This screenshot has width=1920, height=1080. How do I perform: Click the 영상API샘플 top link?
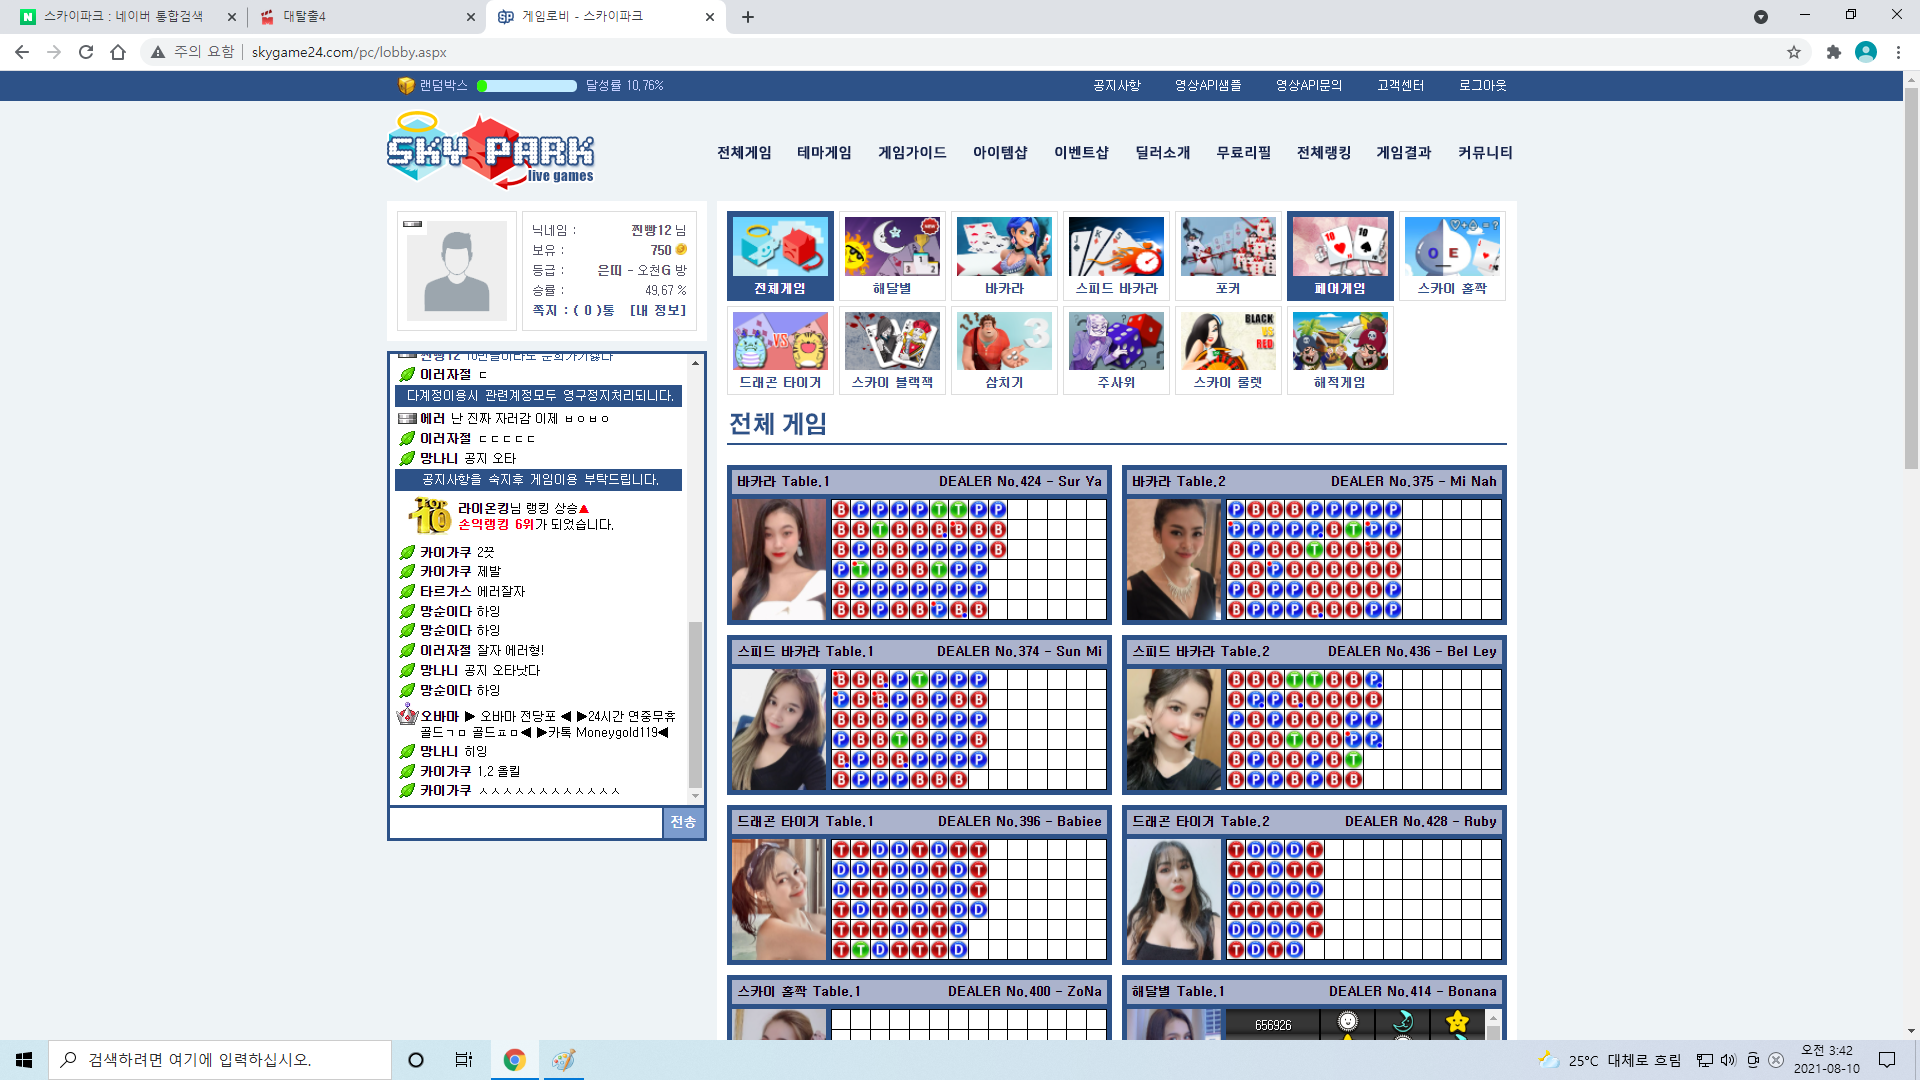pos(1208,86)
